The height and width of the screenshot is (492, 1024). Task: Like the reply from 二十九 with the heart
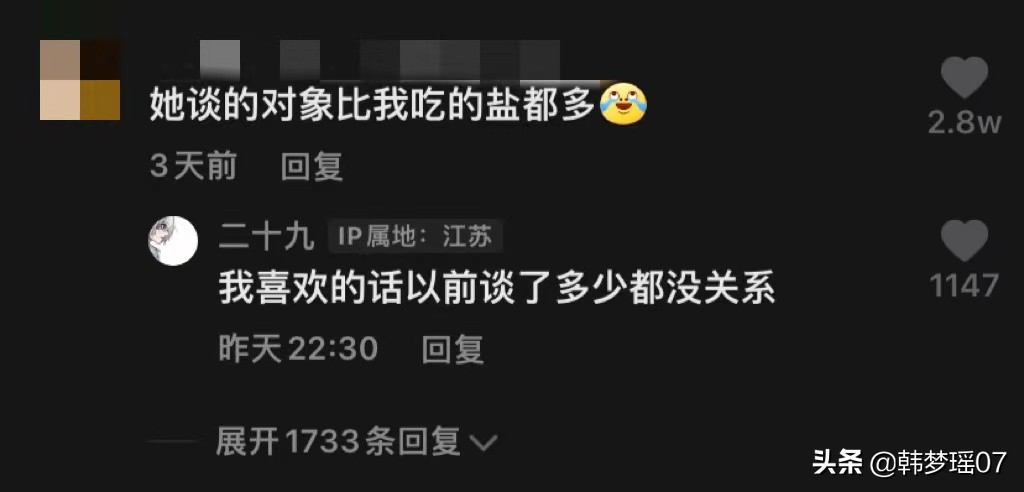tap(965, 240)
